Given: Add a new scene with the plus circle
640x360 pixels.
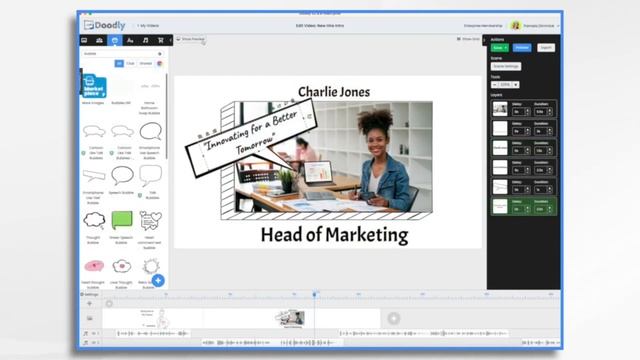Looking at the screenshot, I should click(x=393, y=318).
